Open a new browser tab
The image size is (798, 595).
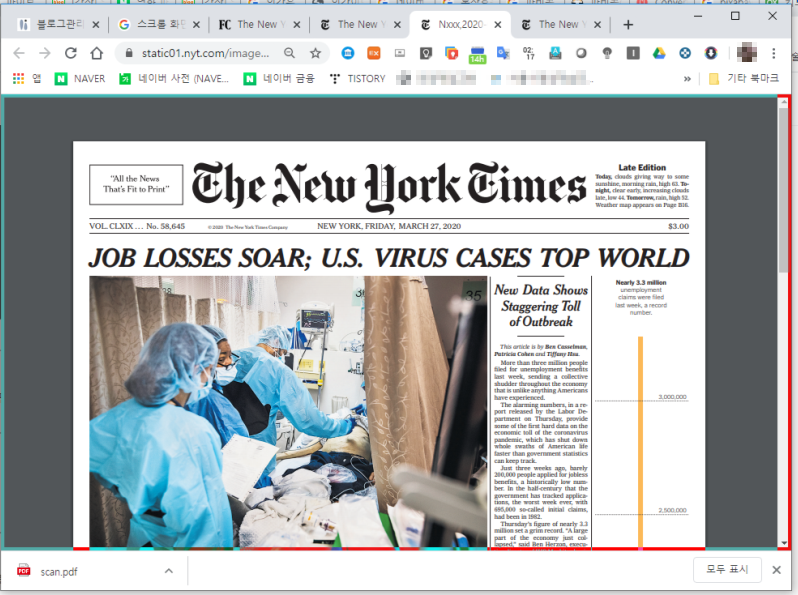(628, 24)
